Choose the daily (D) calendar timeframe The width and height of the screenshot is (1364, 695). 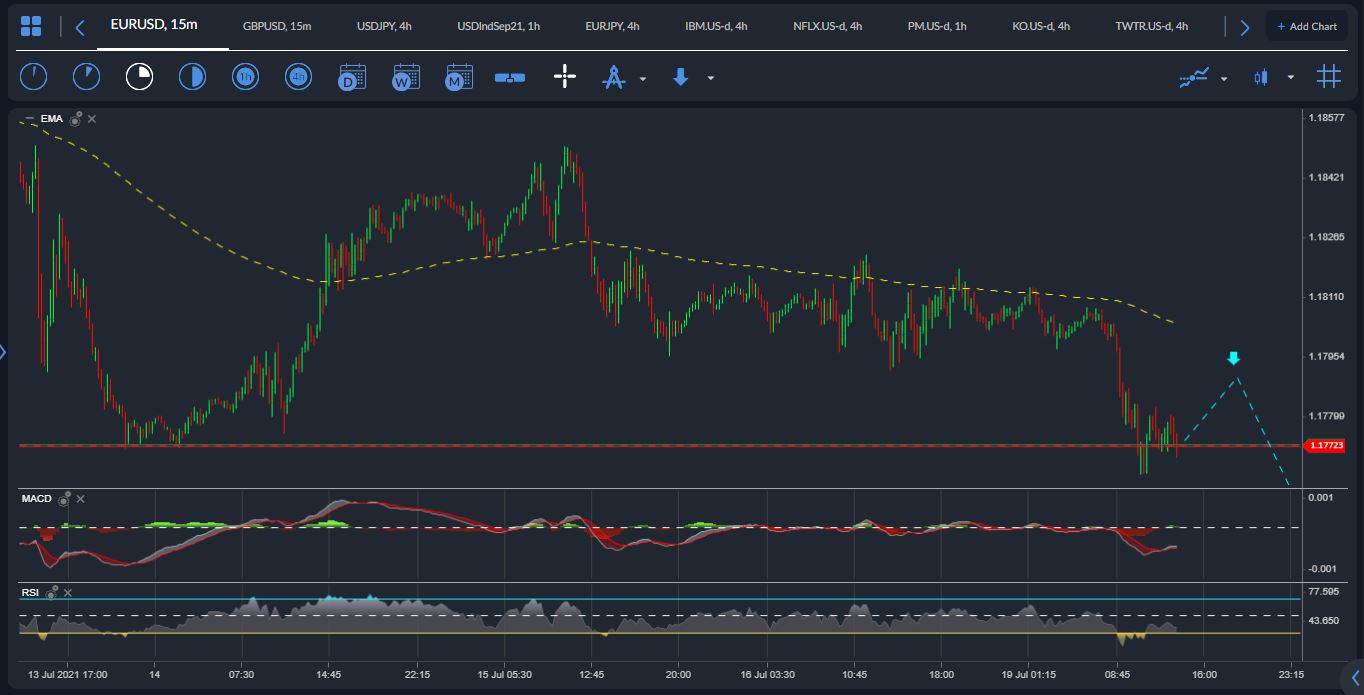coord(352,77)
